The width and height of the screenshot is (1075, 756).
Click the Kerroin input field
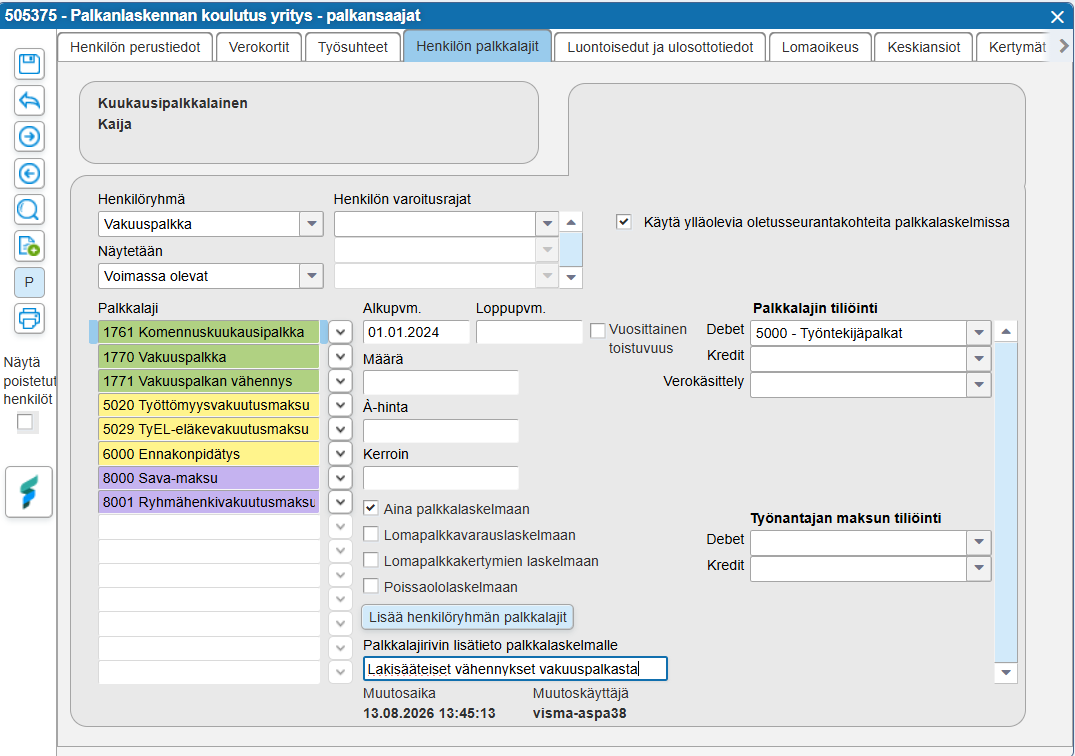(441, 478)
